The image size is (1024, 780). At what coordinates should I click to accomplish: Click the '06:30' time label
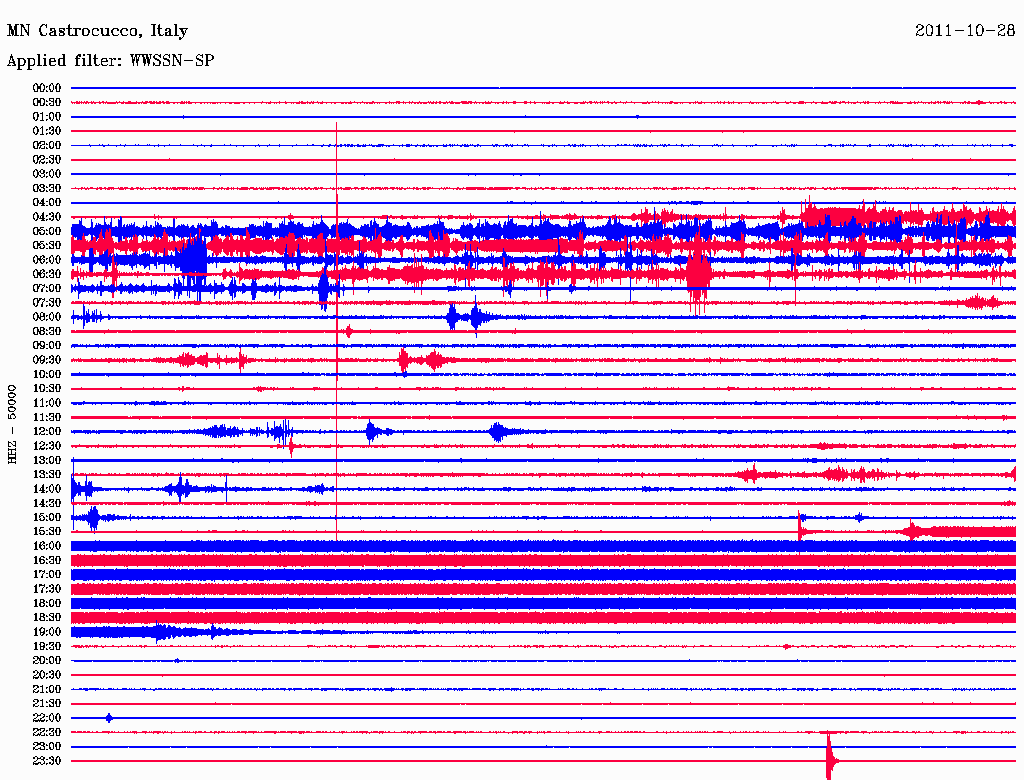[x=47, y=274]
